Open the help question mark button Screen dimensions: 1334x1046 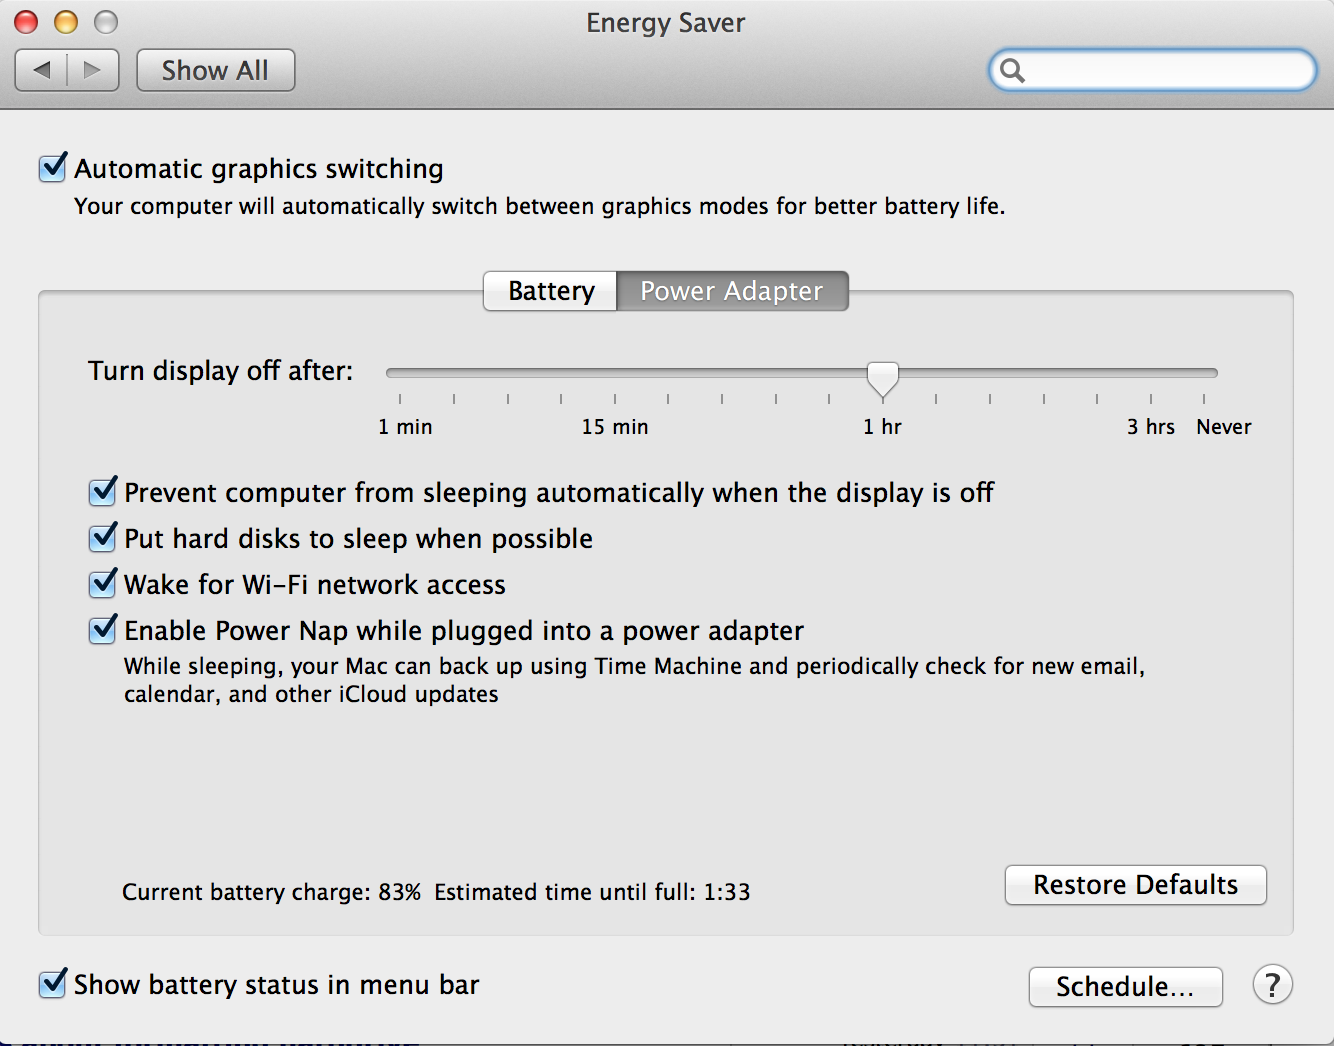pos(1272,985)
